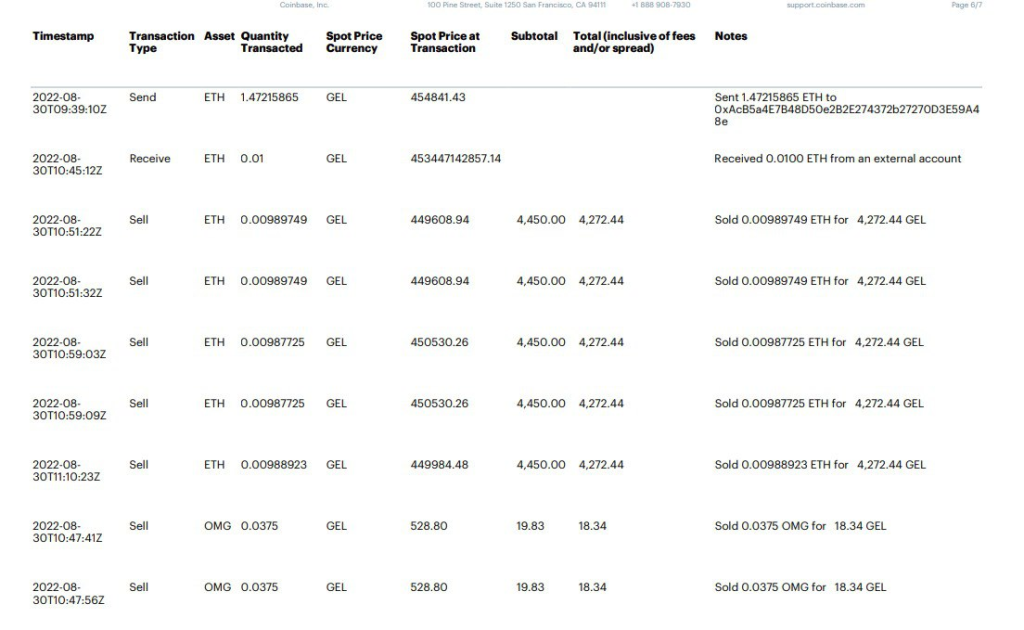Select the Page 6/7 indicator
Screen dimensions: 1024x630
click(967, 5)
